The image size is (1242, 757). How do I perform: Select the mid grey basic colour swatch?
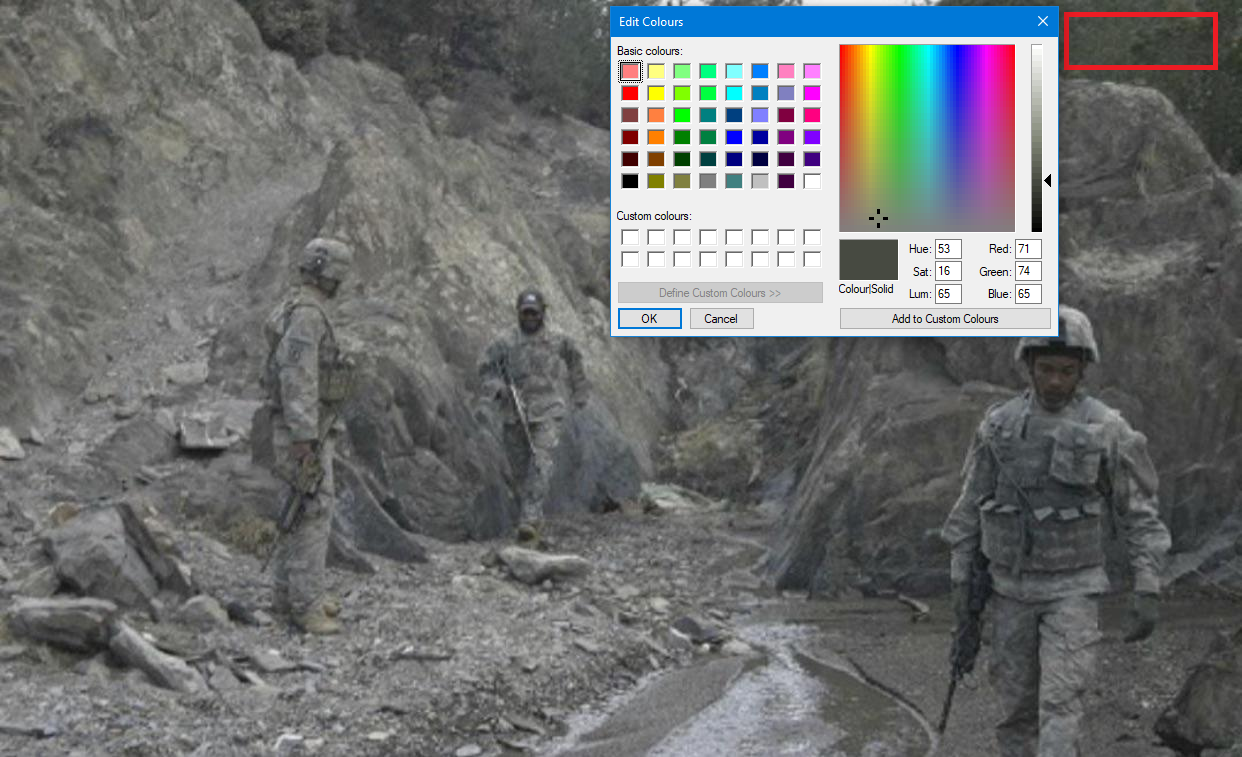click(708, 181)
